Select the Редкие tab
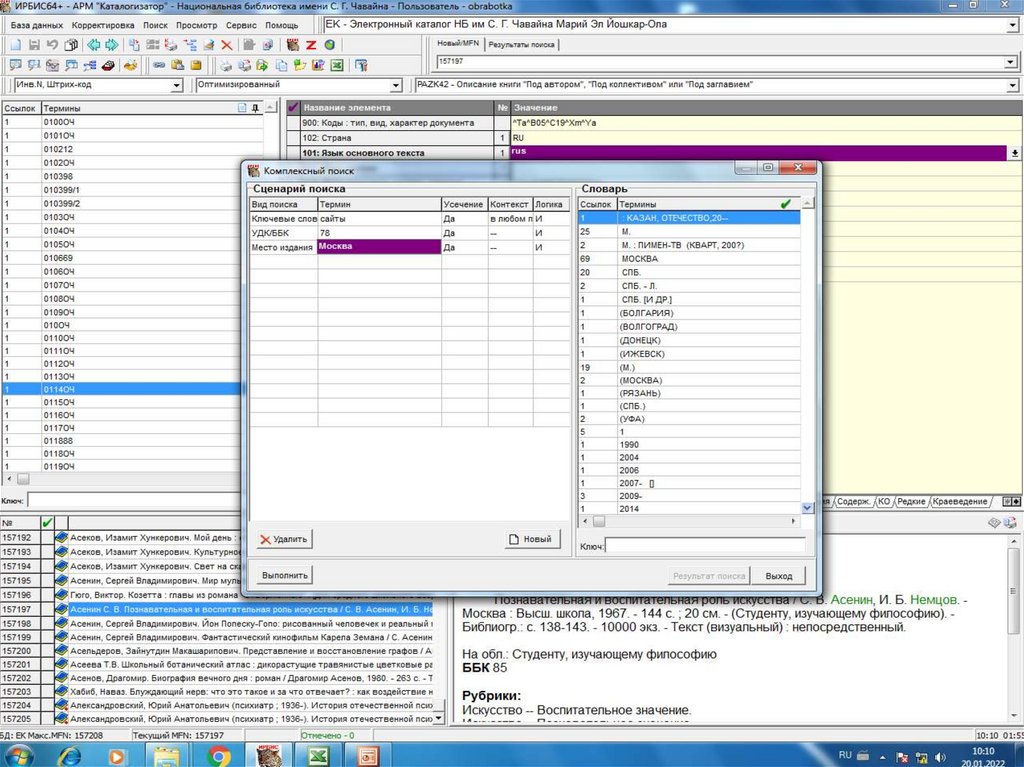The width and height of the screenshot is (1024, 767). click(911, 501)
